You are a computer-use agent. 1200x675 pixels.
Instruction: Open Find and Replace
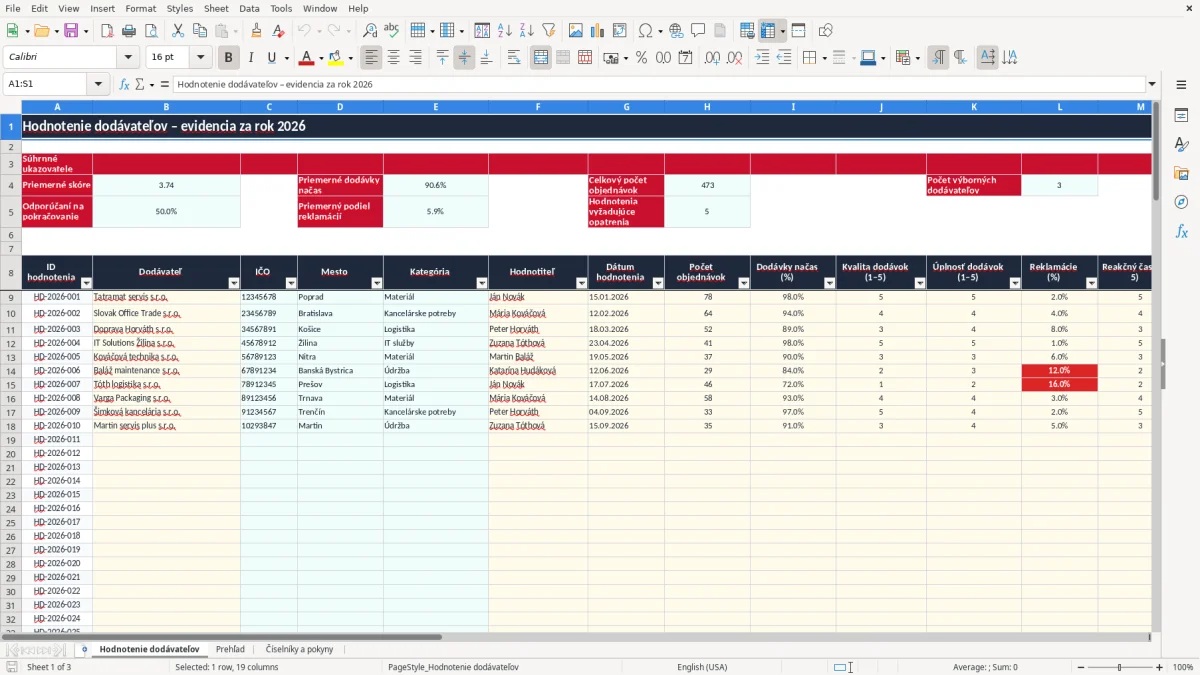(370, 31)
